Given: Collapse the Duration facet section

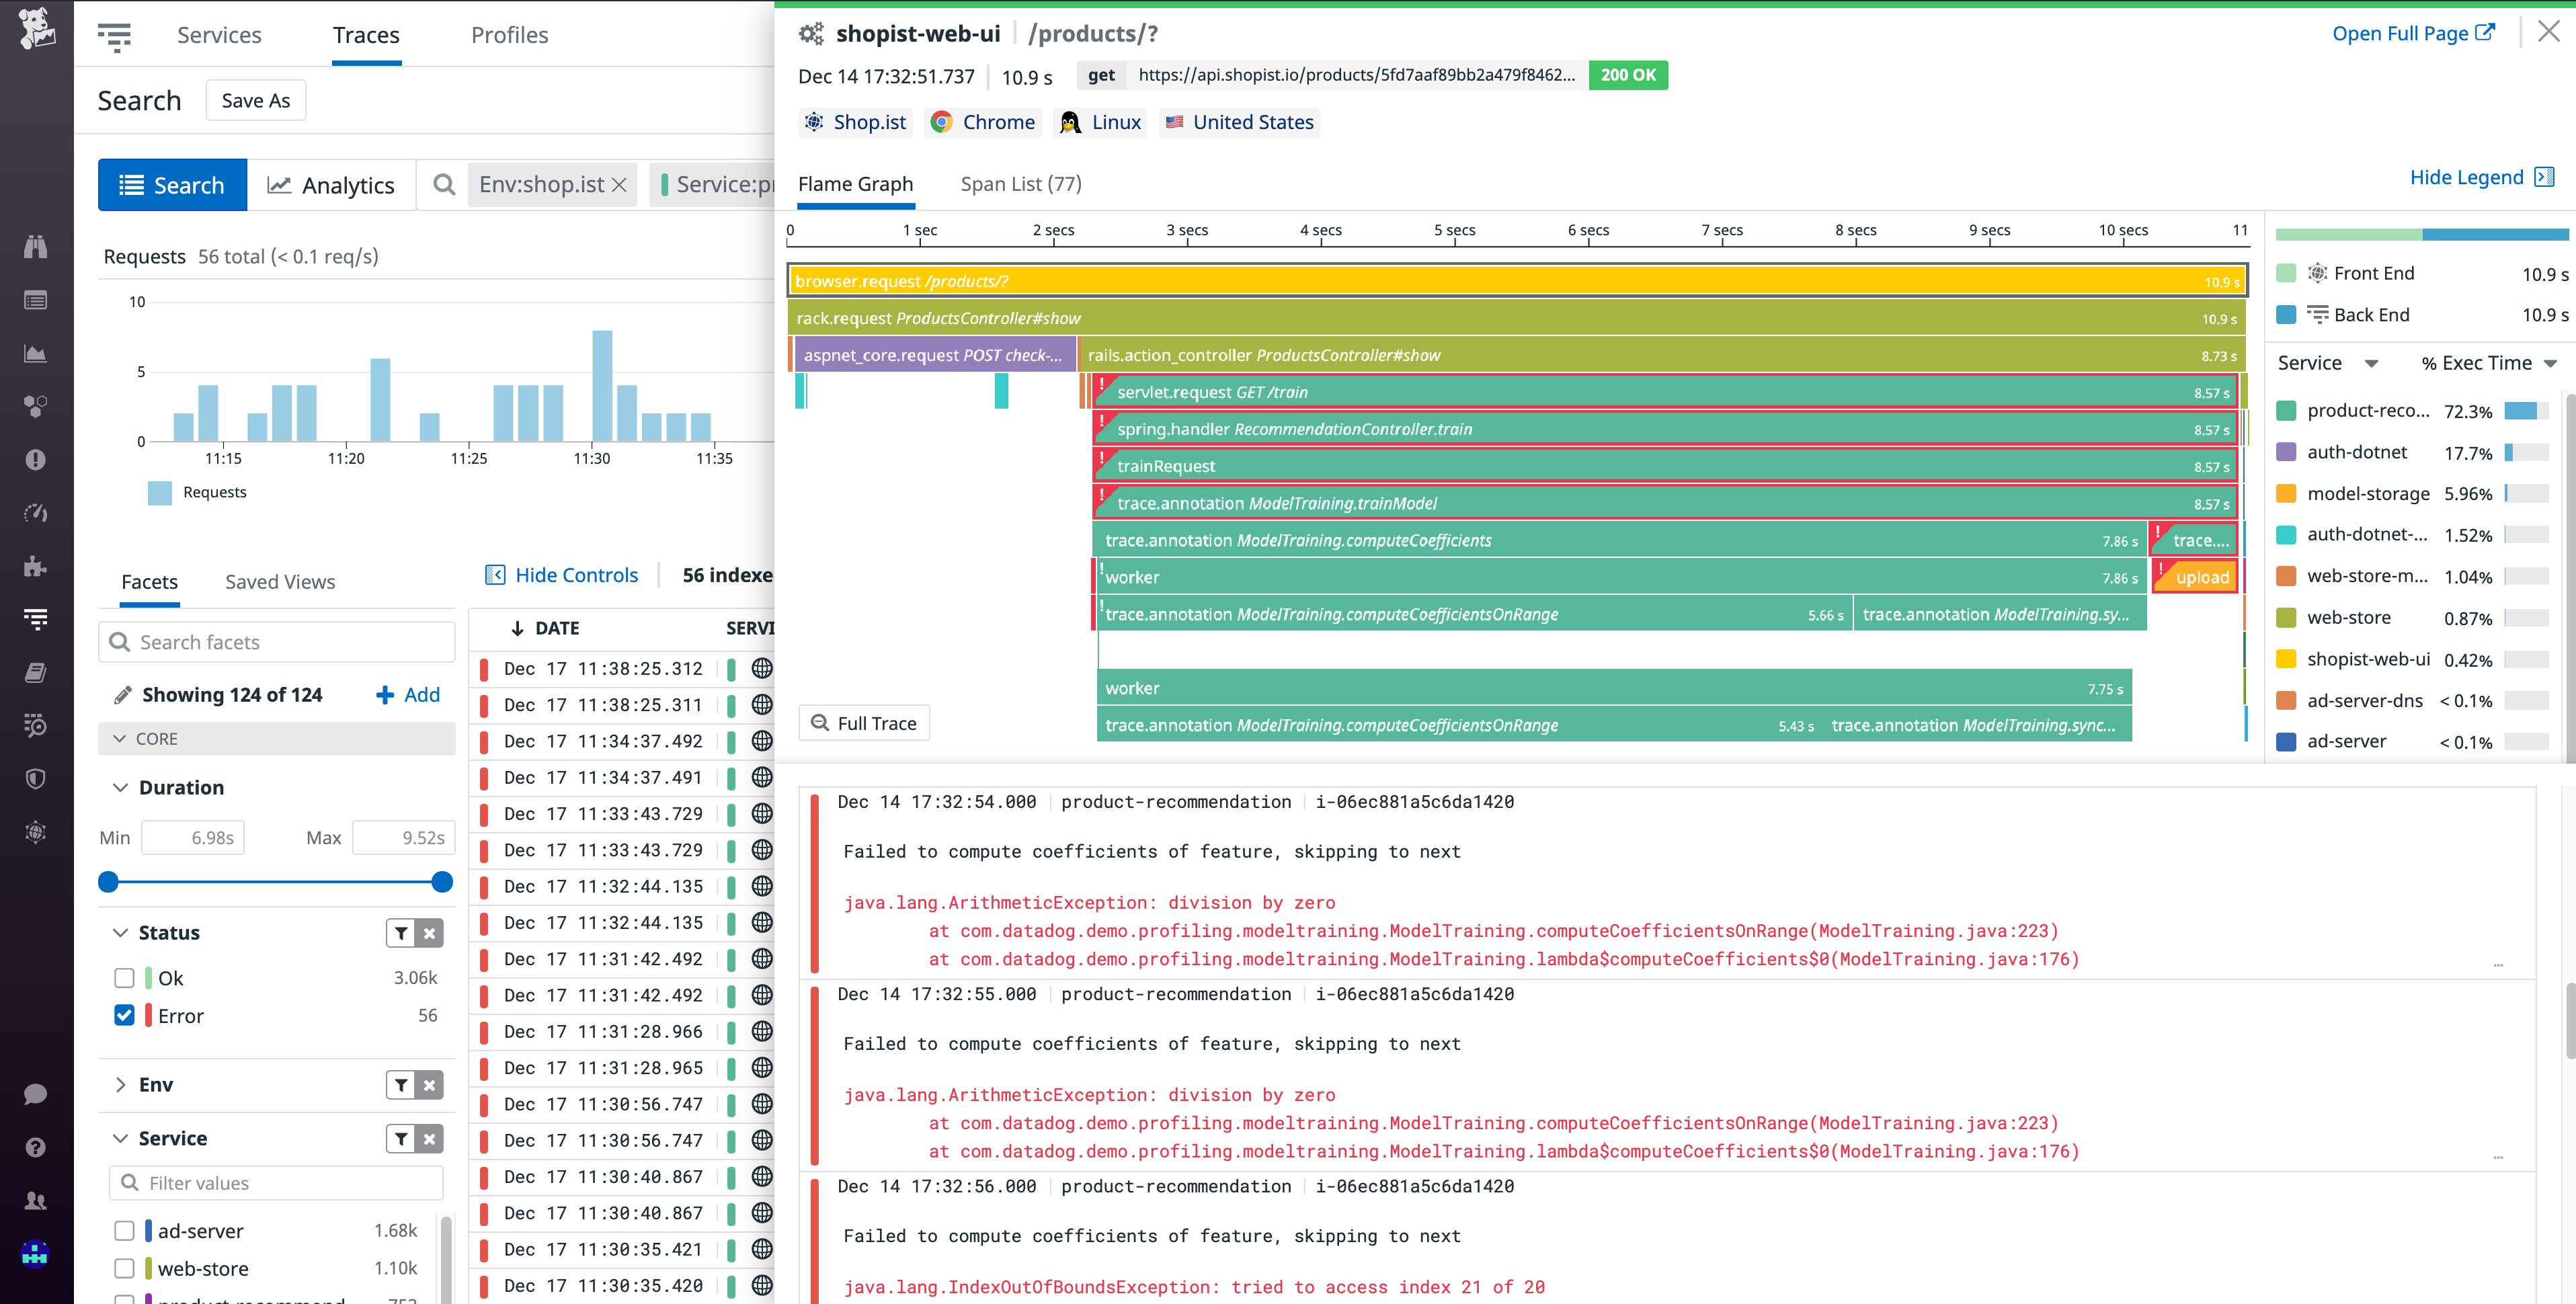Looking at the screenshot, I should (x=120, y=787).
